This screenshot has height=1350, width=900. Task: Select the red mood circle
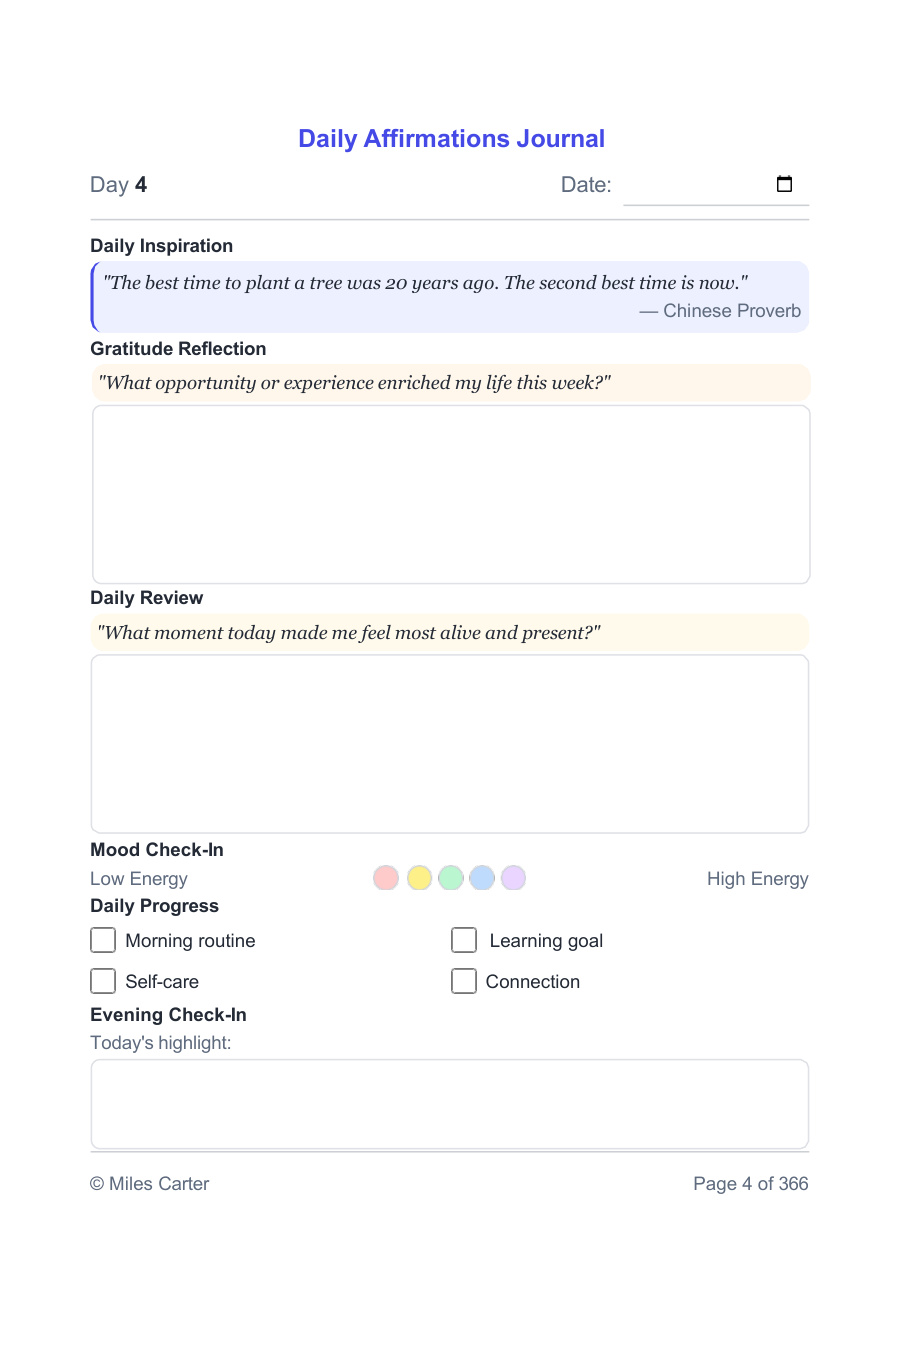click(x=386, y=878)
